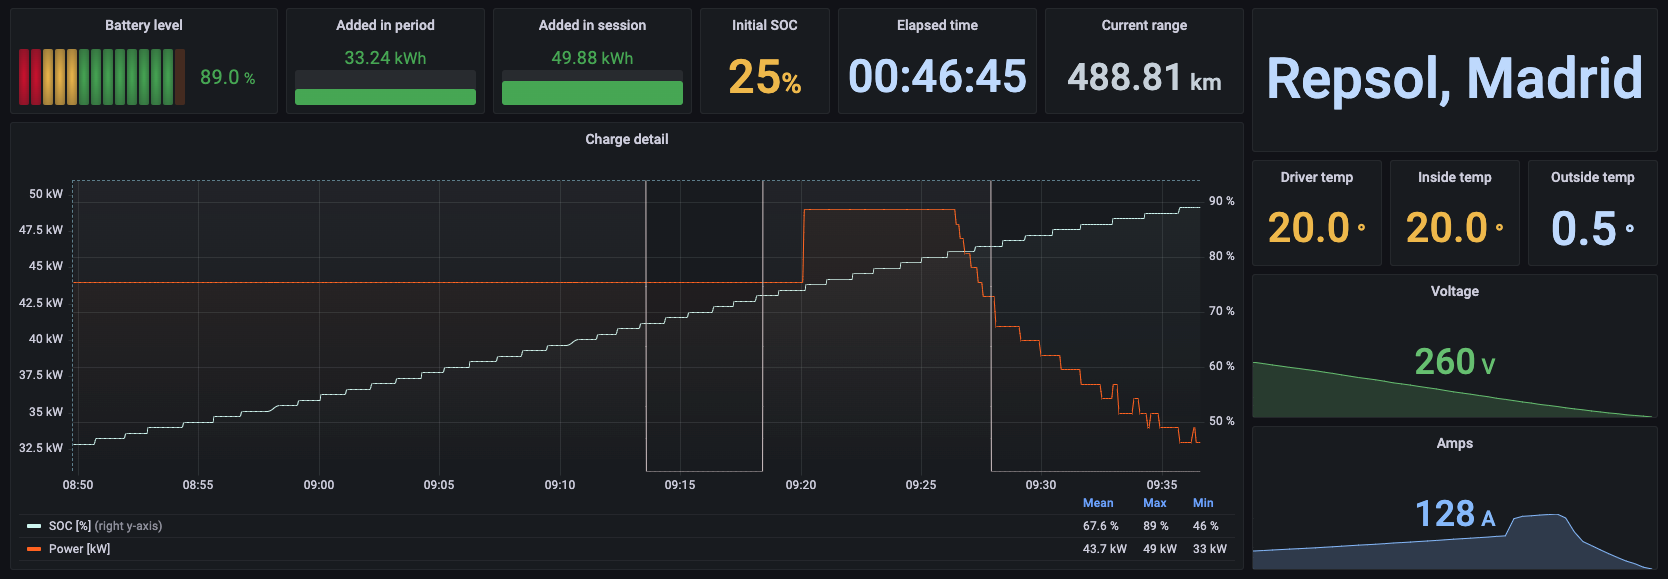
Task: Click the Repsol, Madrid location text
Action: coord(1454,78)
